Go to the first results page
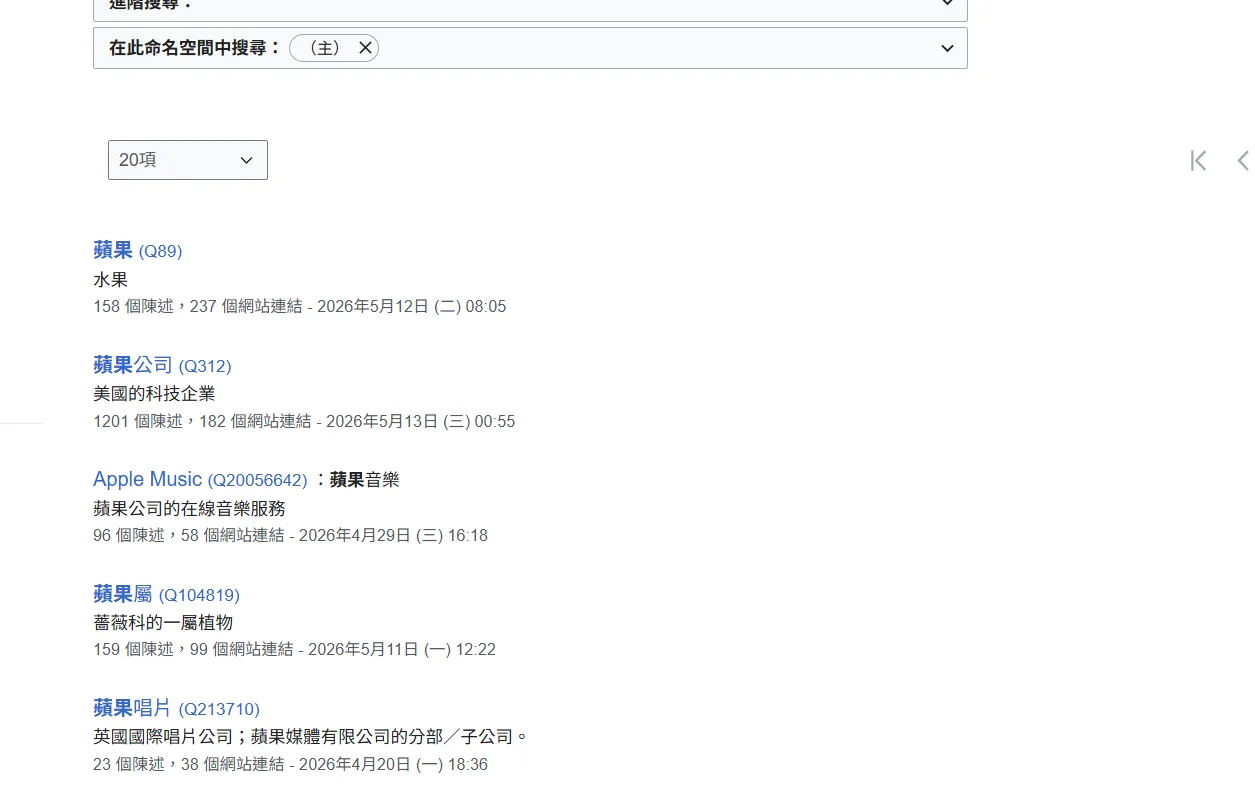Image resolution: width=1255 pixels, height=789 pixels. coord(1198,160)
